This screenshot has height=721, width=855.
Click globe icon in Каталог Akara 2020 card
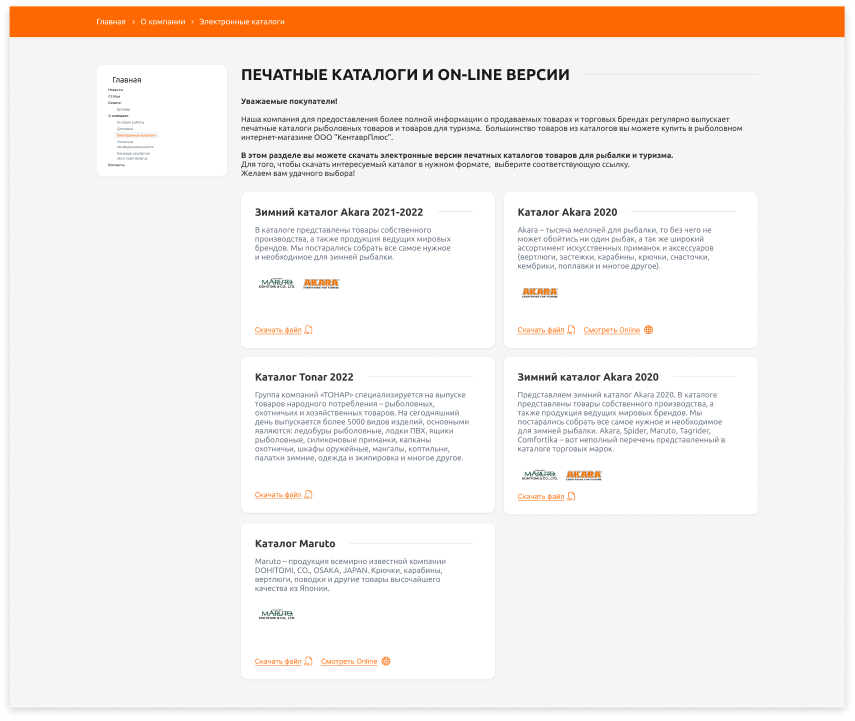(x=649, y=330)
